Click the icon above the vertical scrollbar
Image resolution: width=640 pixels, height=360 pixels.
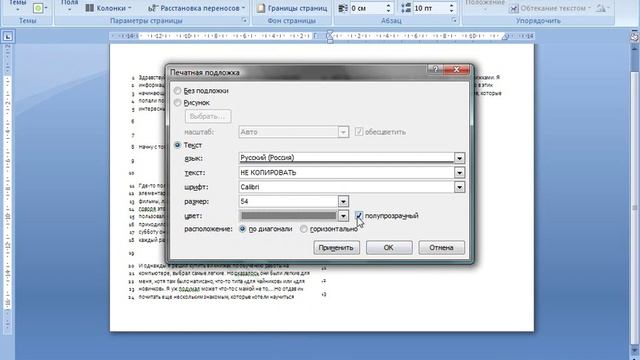pos(635,37)
